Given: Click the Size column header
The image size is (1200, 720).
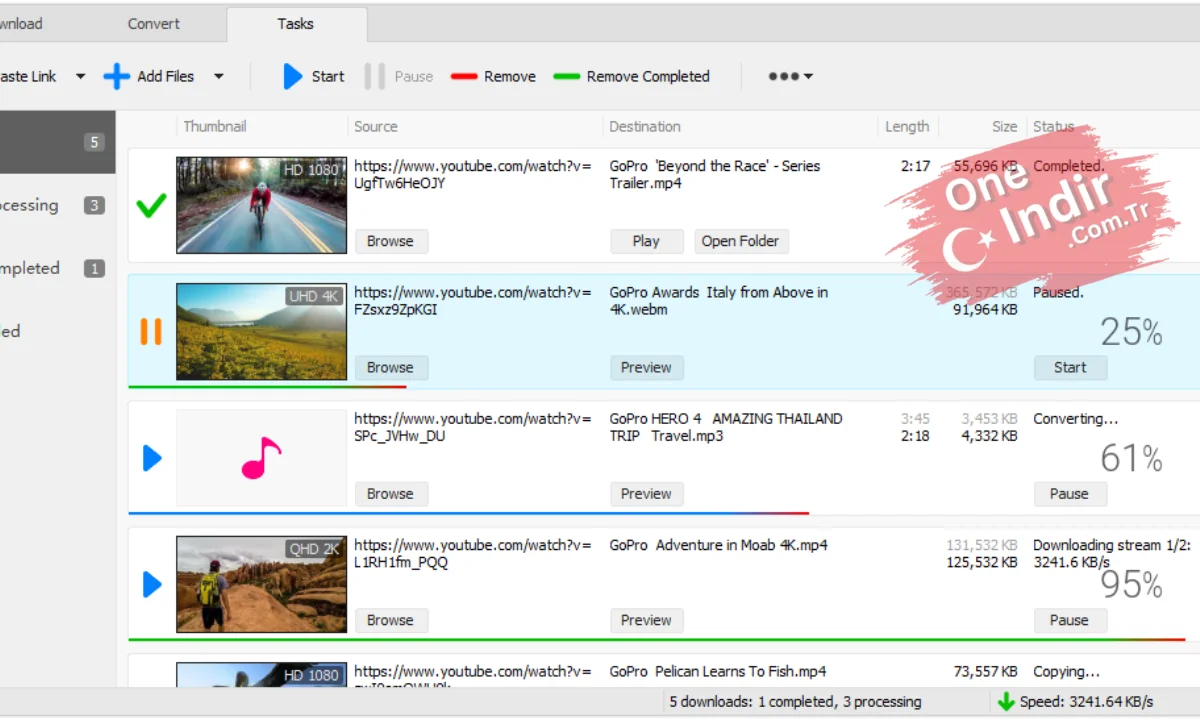Looking at the screenshot, I should coord(1004,126).
